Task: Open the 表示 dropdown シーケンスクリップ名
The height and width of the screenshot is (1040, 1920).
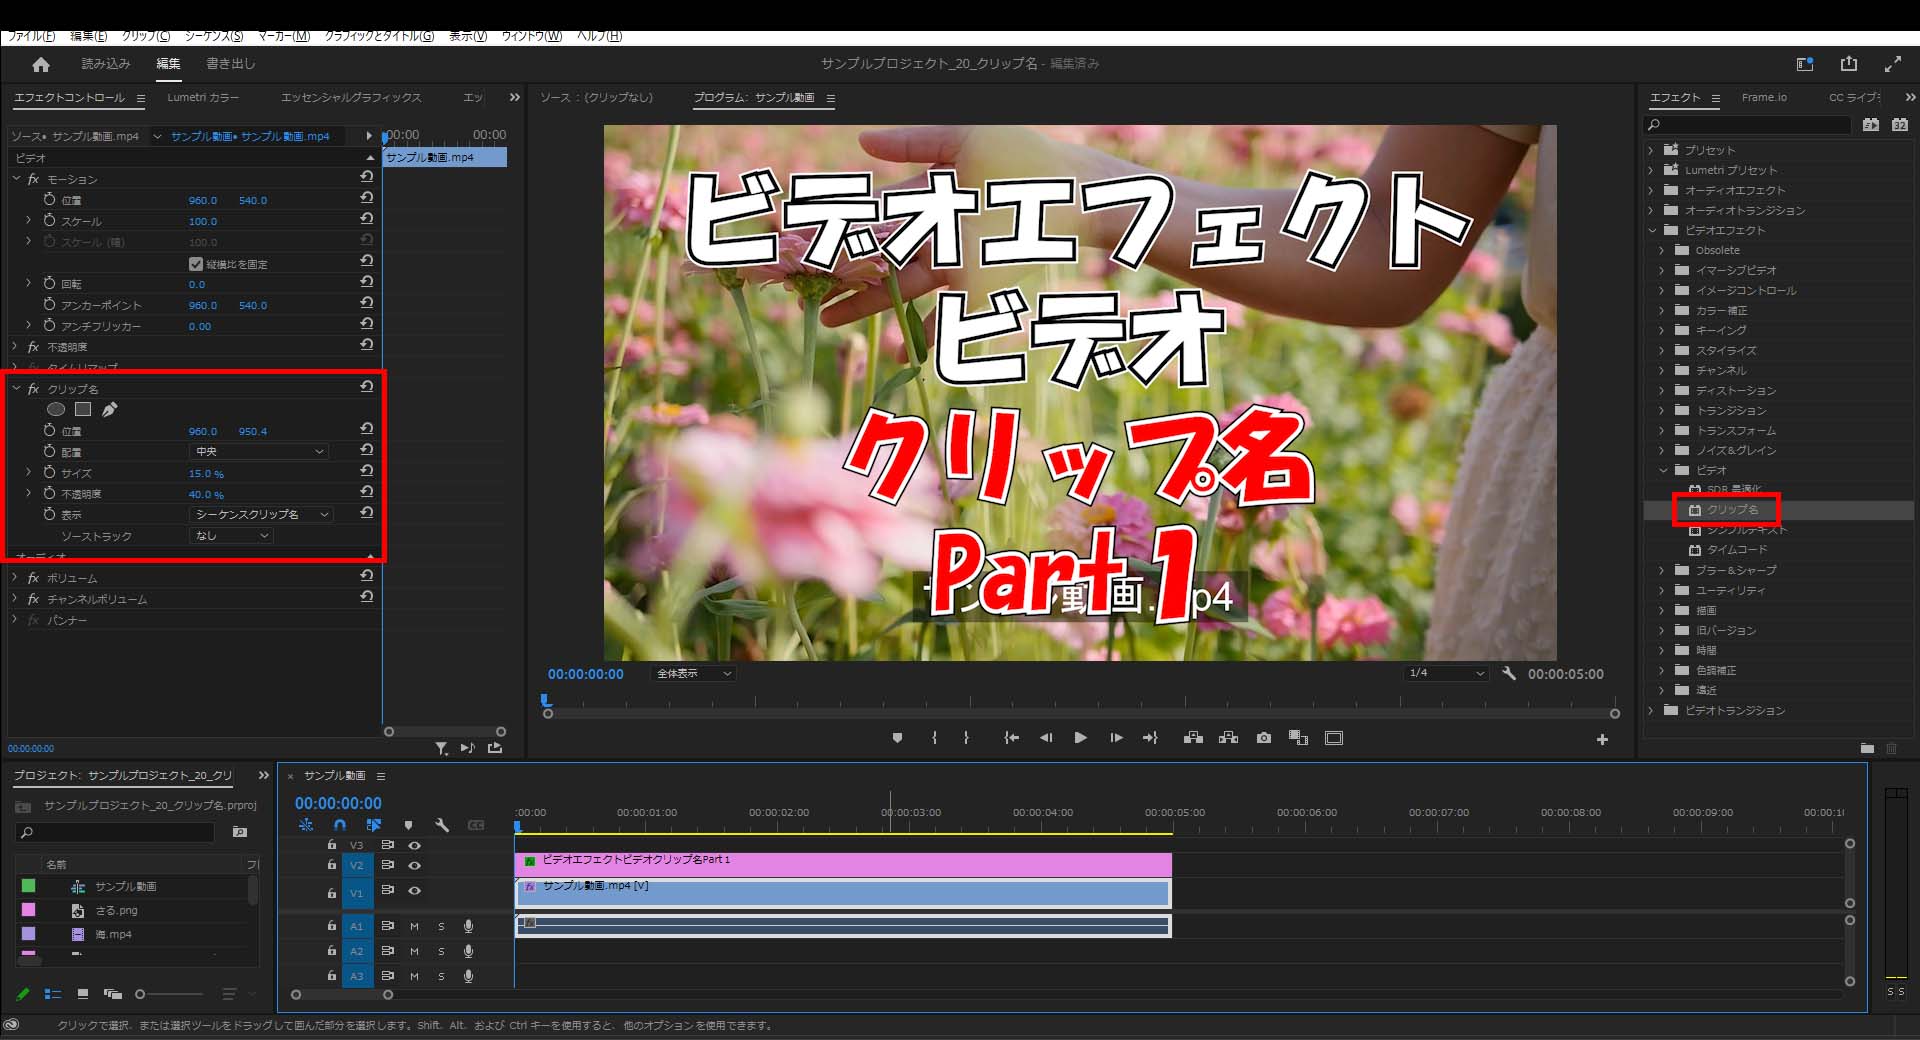Action: tap(261, 514)
